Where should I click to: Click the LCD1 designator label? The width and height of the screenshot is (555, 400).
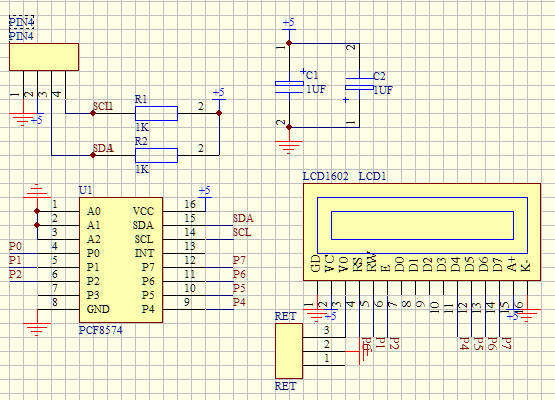click(372, 176)
